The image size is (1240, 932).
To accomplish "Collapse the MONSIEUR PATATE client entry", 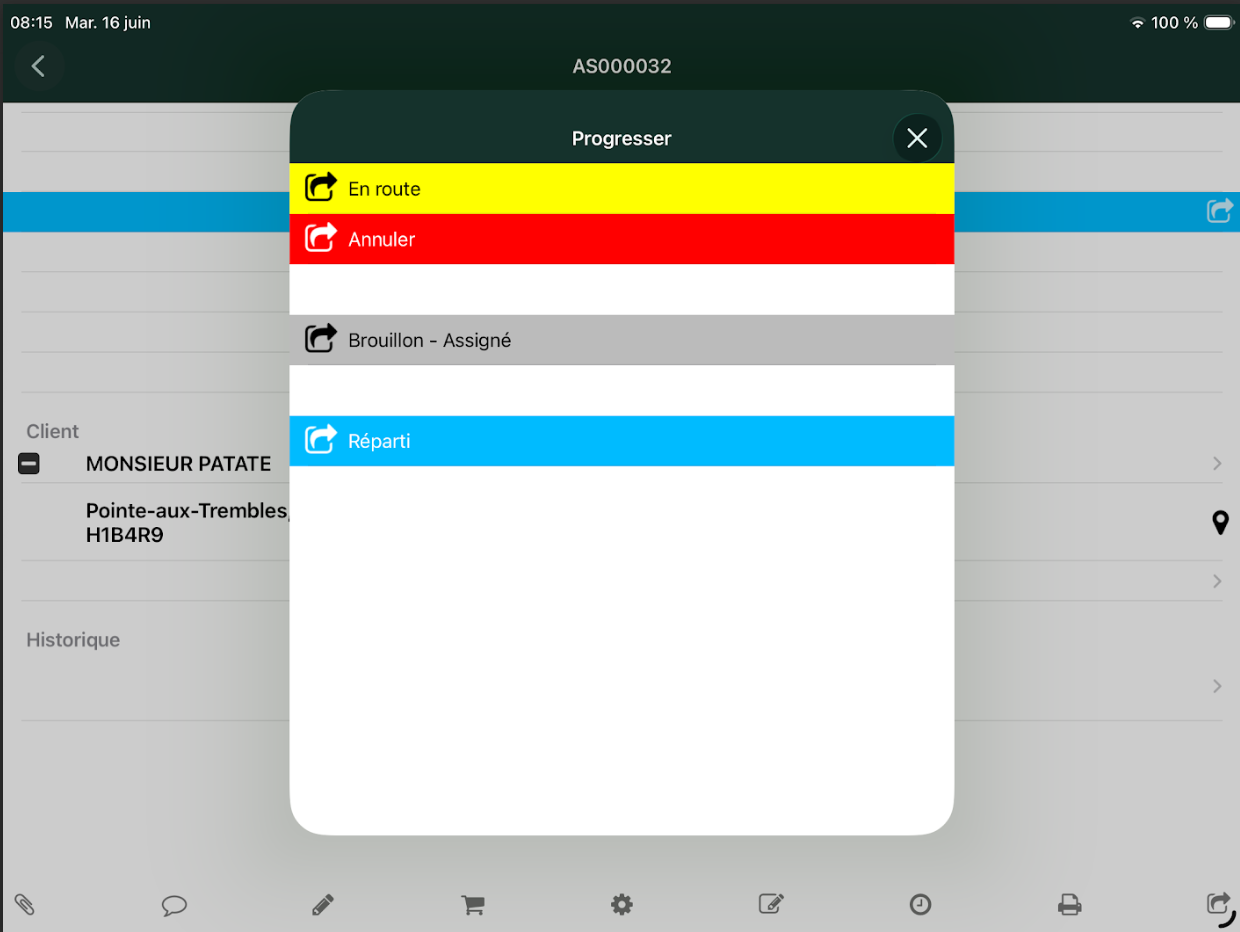I will (29, 463).
